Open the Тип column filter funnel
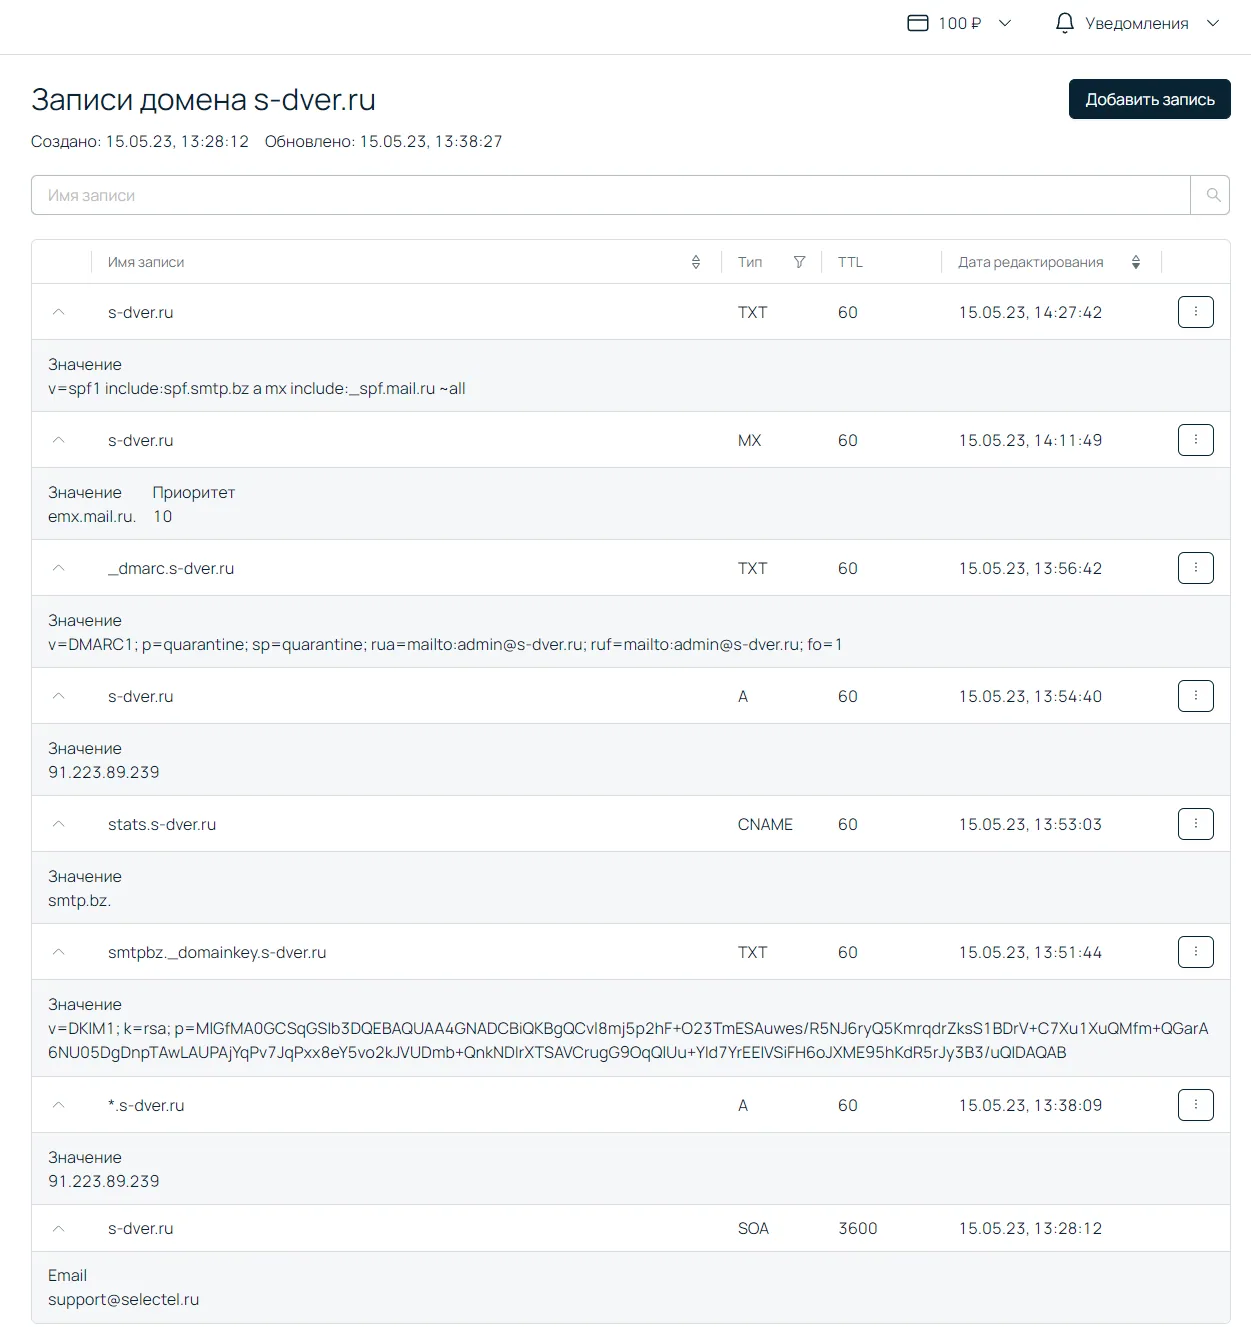The width and height of the screenshot is (1251, 1327). click(x=799, y=262)
